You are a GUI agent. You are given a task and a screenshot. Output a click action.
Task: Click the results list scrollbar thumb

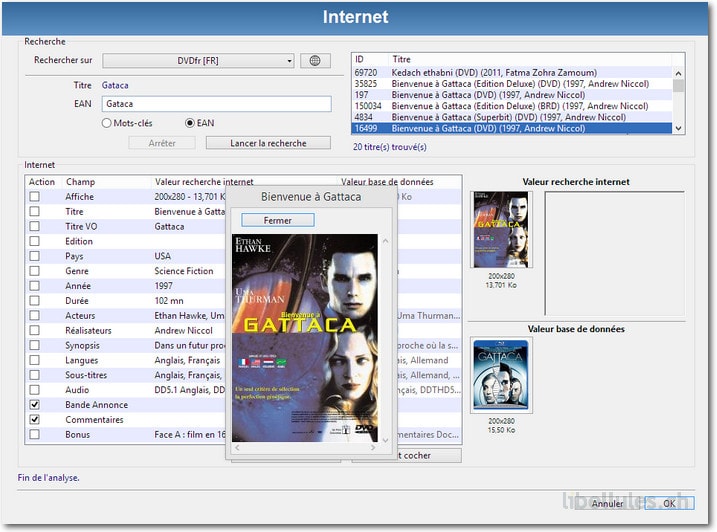coord(679,86)
